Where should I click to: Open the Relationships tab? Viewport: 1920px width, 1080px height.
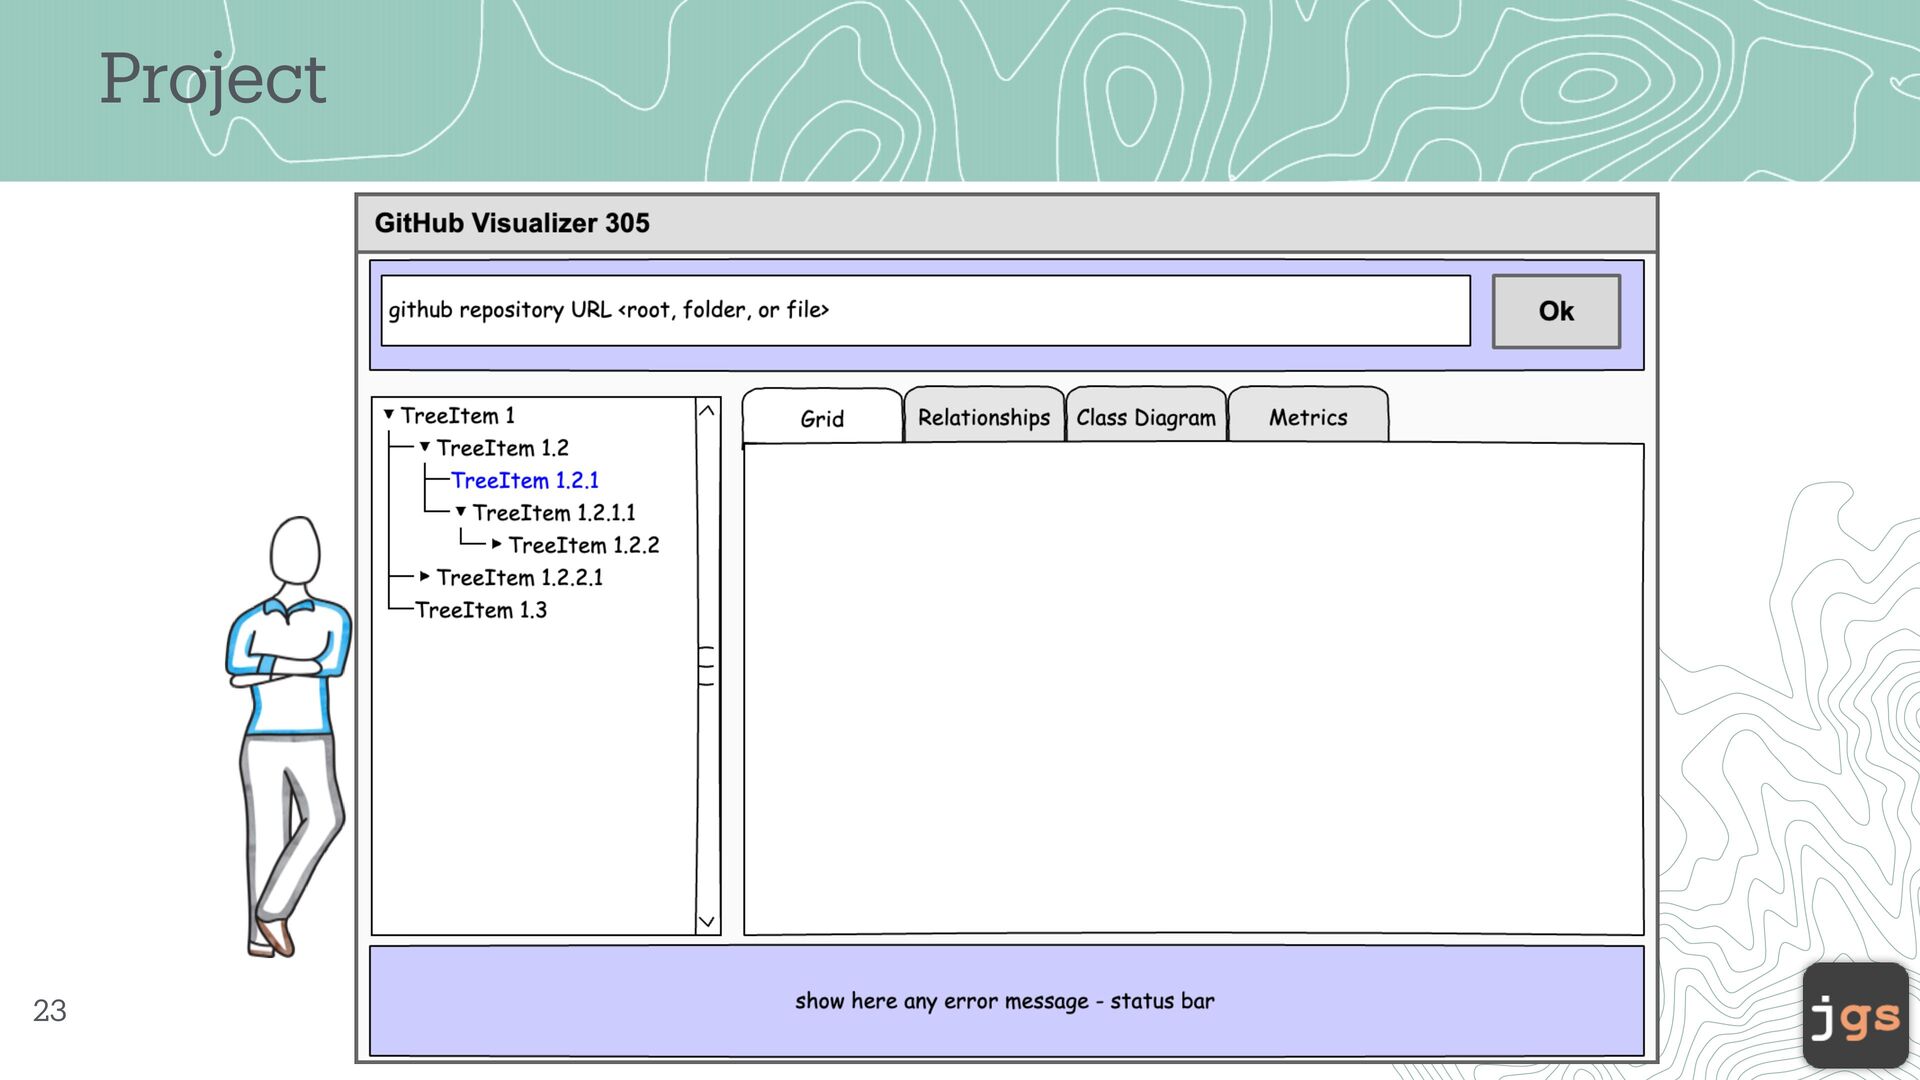pyautogui.click(x=984, y=417)
